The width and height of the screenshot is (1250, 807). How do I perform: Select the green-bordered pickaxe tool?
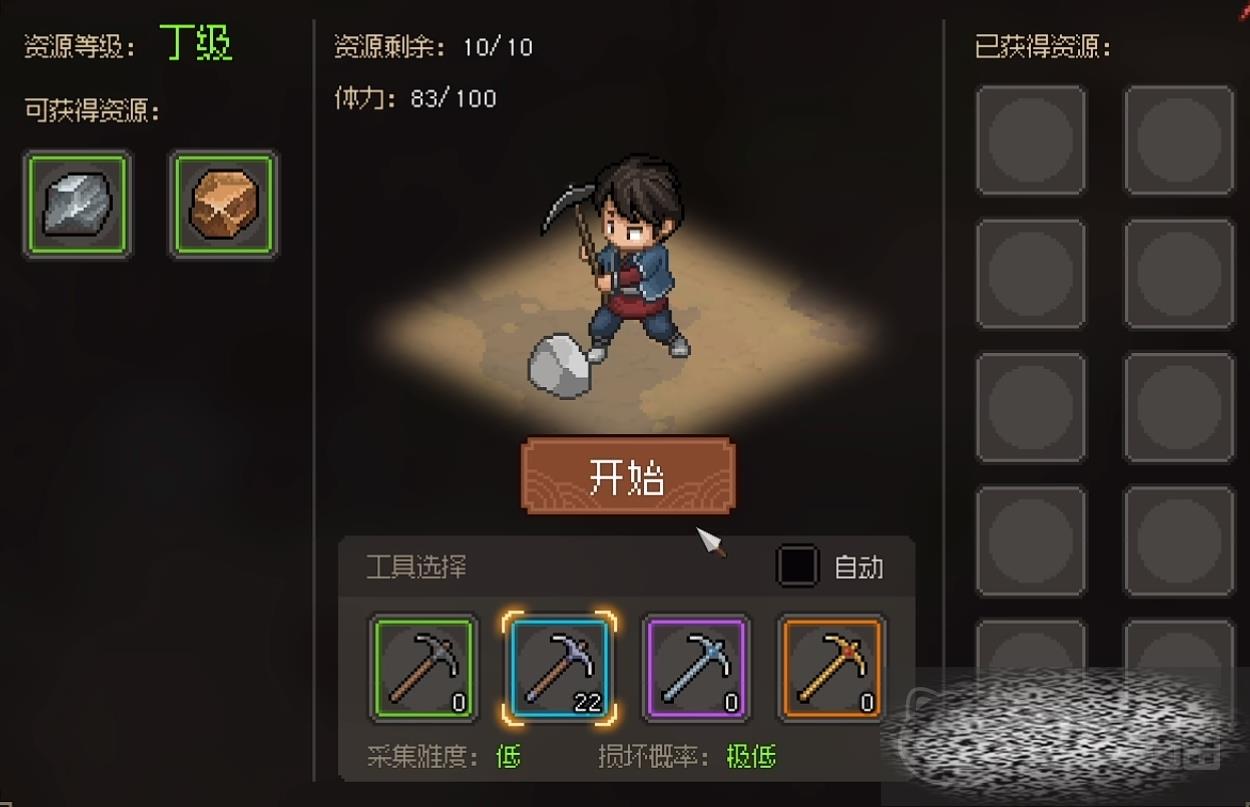coord(424,668)
